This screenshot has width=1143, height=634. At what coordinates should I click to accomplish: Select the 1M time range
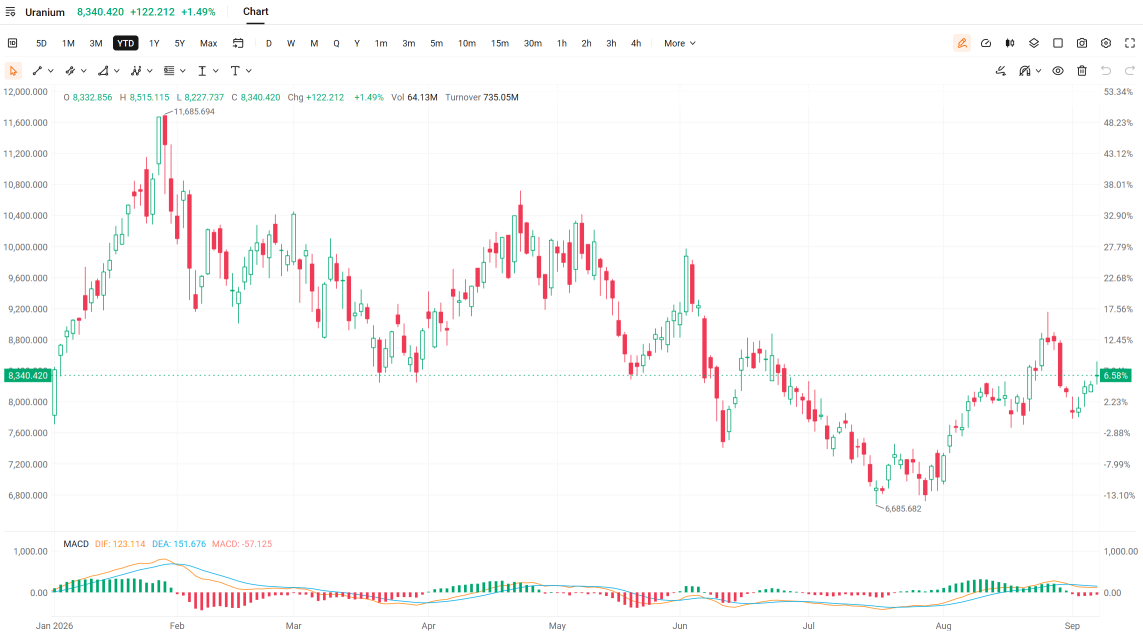pos(69,43)
